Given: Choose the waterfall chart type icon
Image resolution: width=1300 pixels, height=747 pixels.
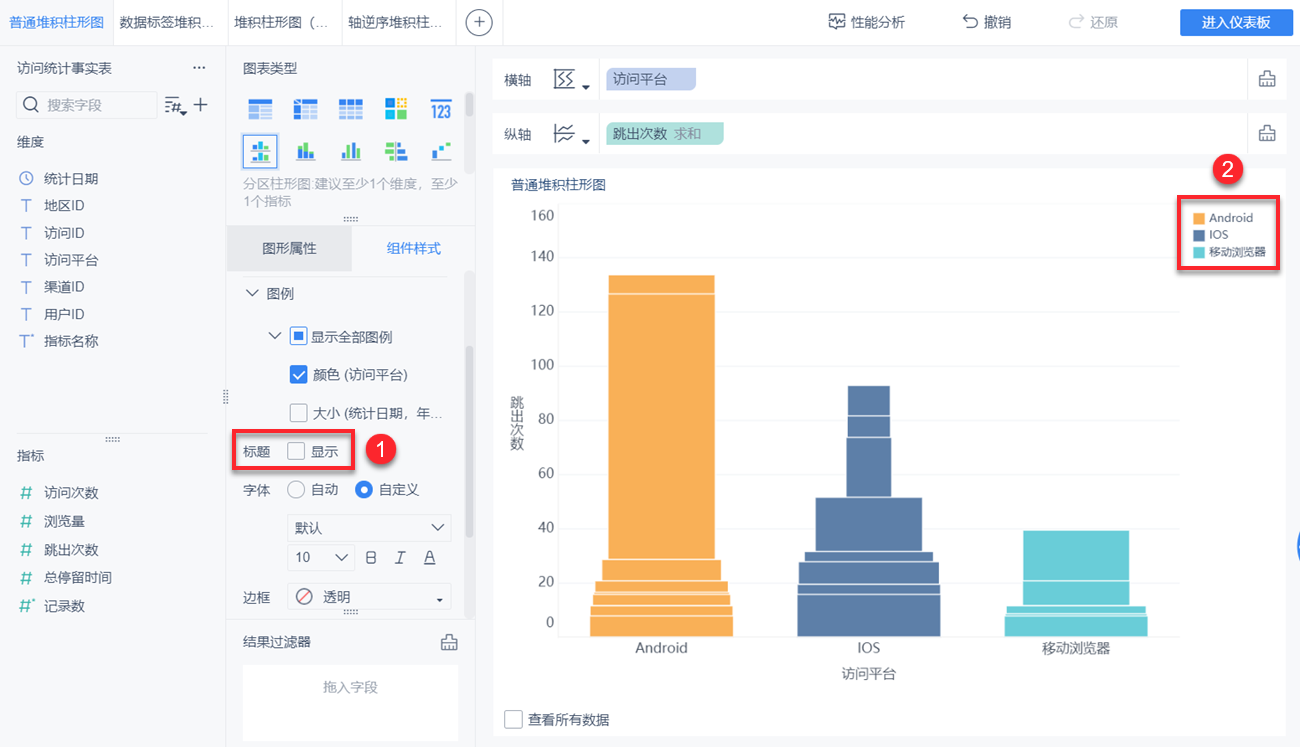Looking at the screenshot, I should point(441,152).
